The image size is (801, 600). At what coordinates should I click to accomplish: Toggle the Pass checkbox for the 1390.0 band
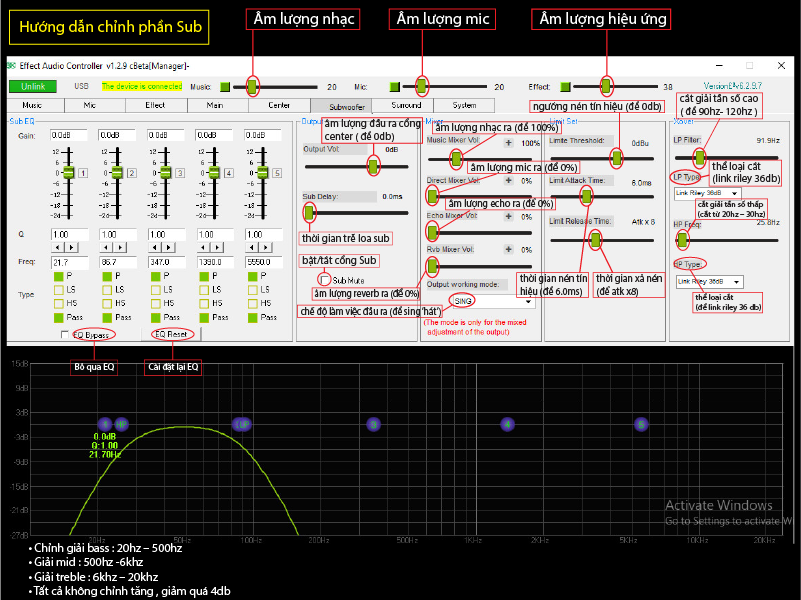[x=204, y=318]
